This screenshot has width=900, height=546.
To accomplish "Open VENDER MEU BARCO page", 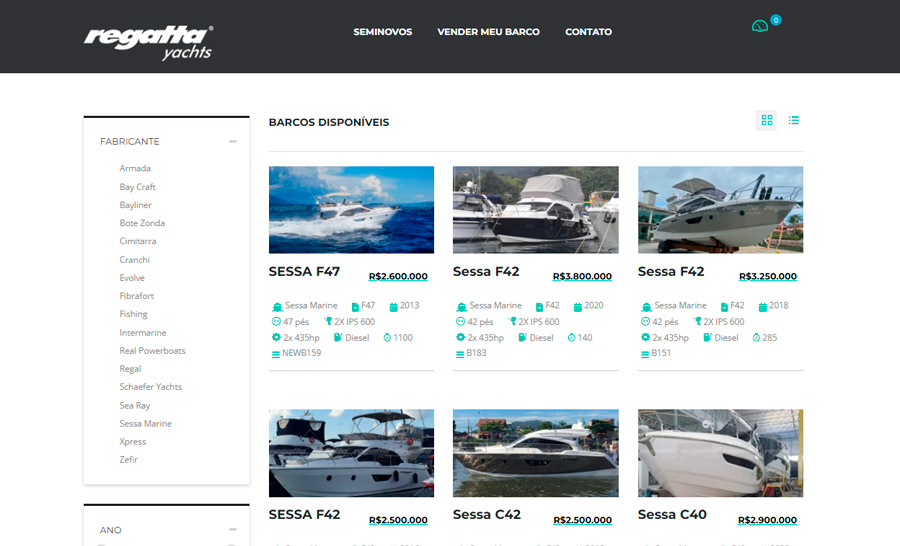I will click(488, 32).
